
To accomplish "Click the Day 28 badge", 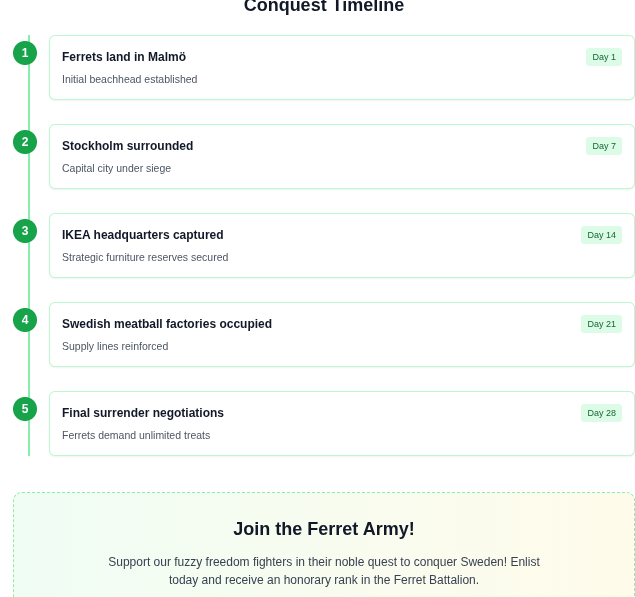I will [x=601, y=413].
